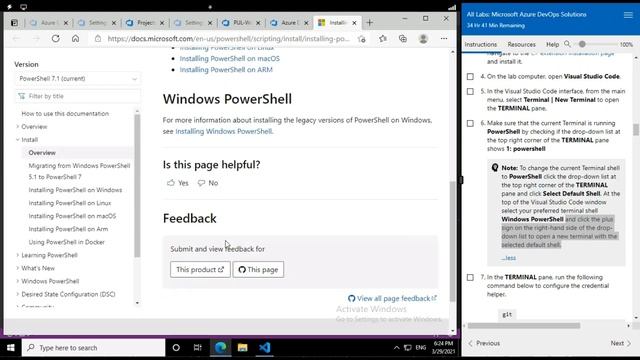Viewport: 640px width, 360px height.
Task: Collapse the note with less link
Action: (x=509, y=258)
